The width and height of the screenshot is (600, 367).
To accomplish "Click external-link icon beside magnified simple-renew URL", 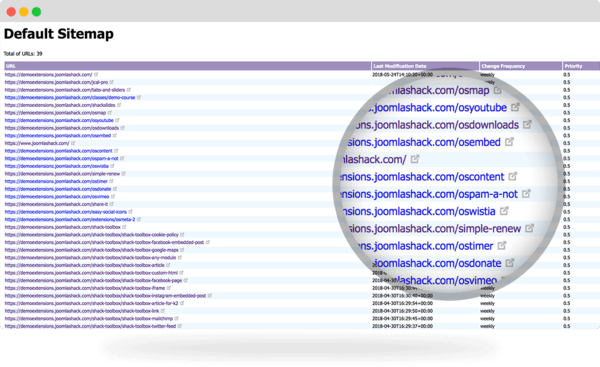I will [x=529, y=228].
